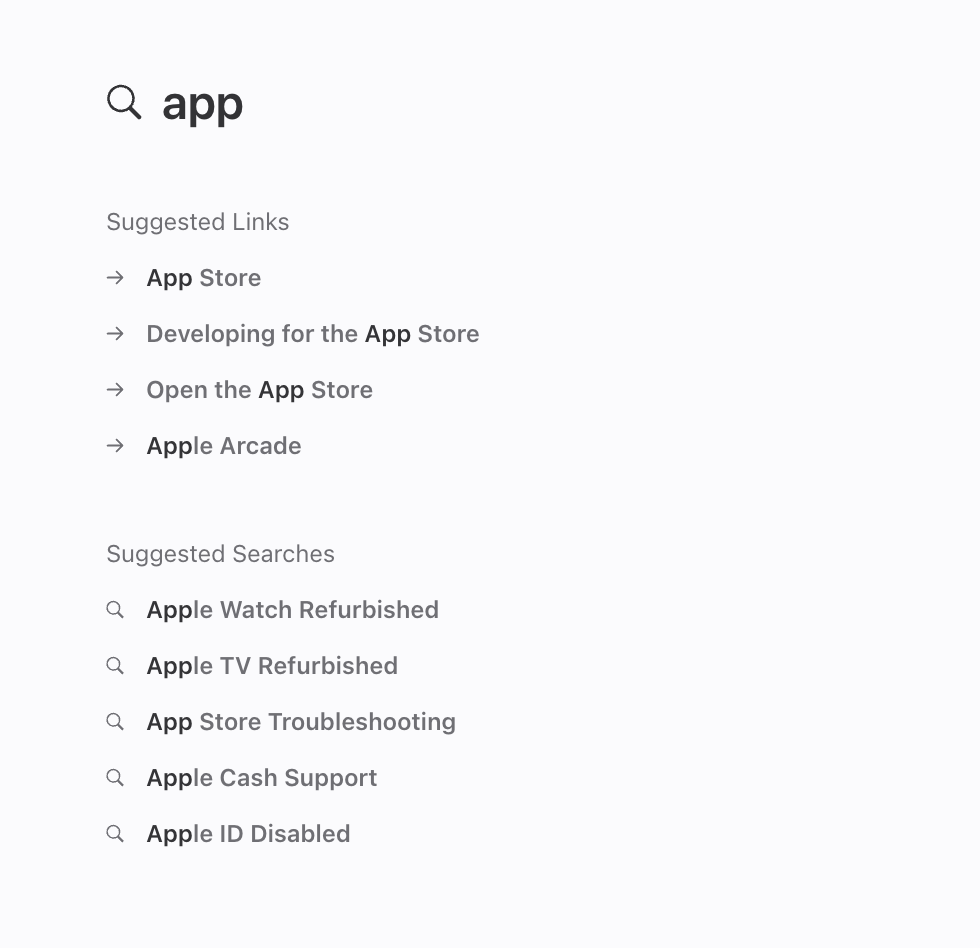The height and width of the screenshot is (948, 980).
Task: Pick the Apple Cash Support suggestion
Action: tap(262, 778)
